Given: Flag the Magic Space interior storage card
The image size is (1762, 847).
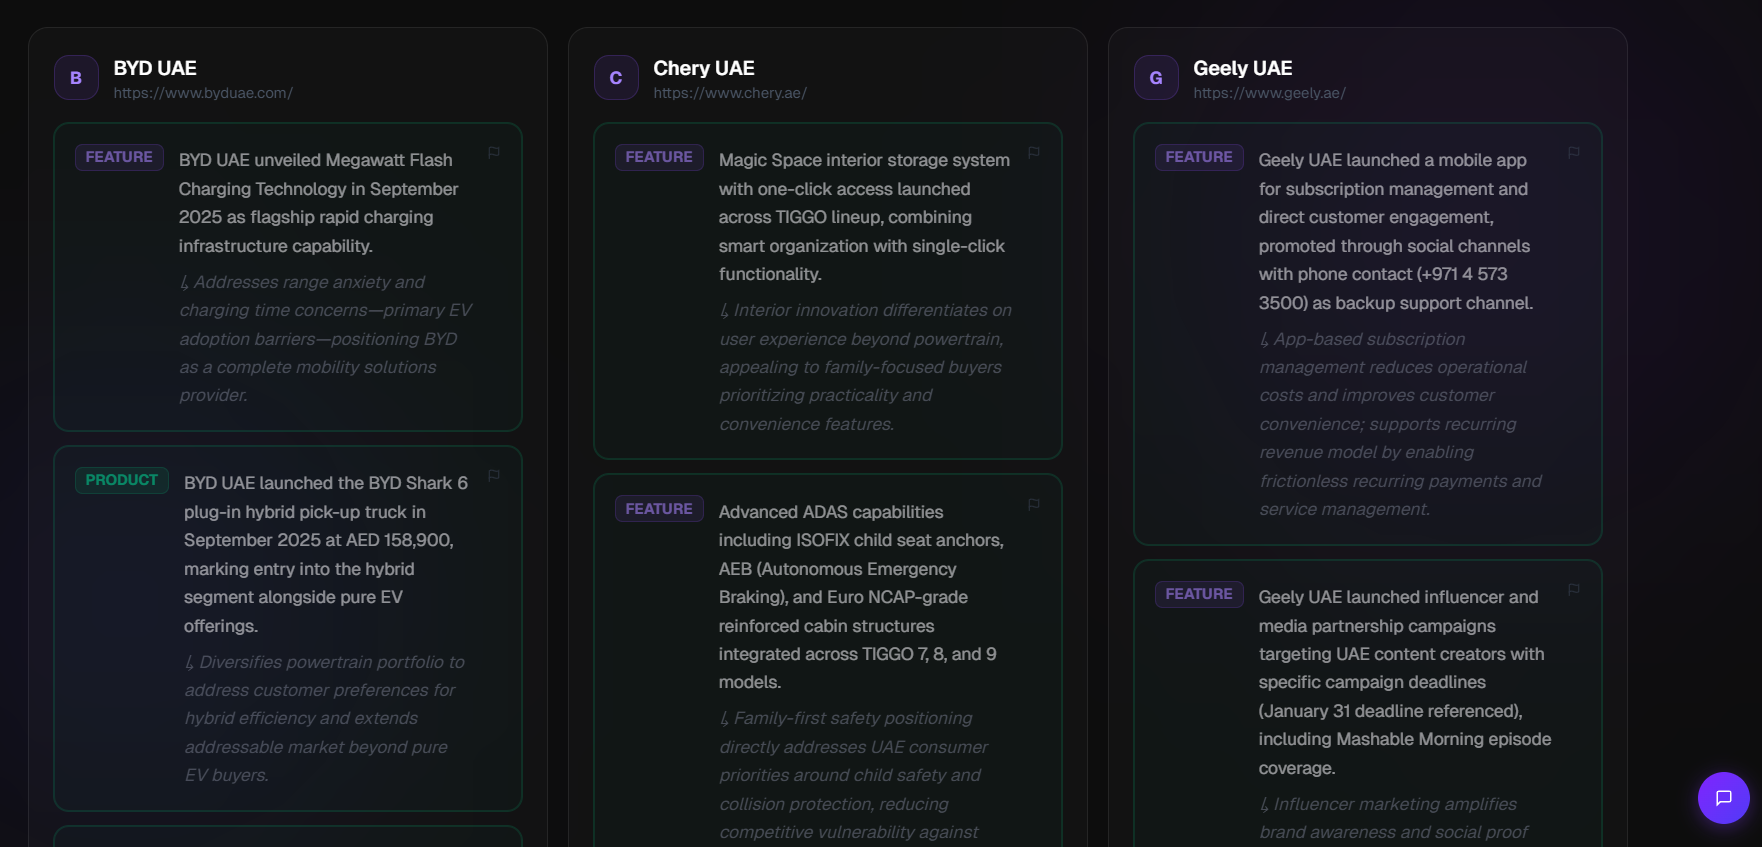Looking at the screenshot, I should point(1034,153).
